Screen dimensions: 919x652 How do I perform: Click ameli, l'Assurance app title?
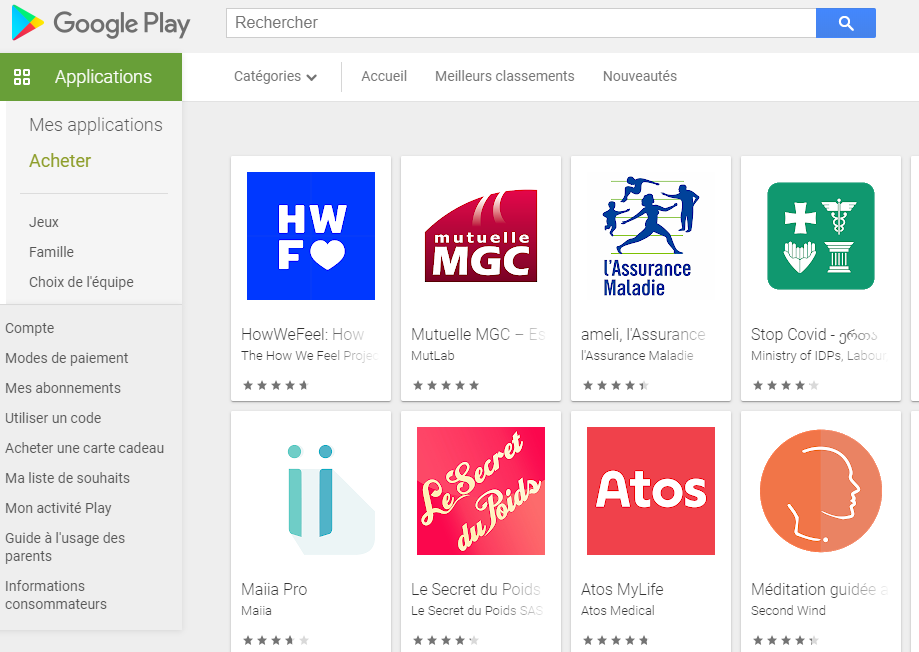(643, 334)
